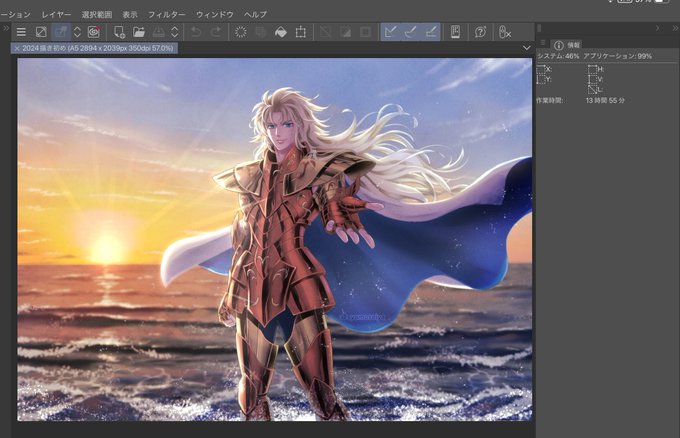680x438 pixels.
Task: Click the システム:46% memory readout
Action: point(558,56)
